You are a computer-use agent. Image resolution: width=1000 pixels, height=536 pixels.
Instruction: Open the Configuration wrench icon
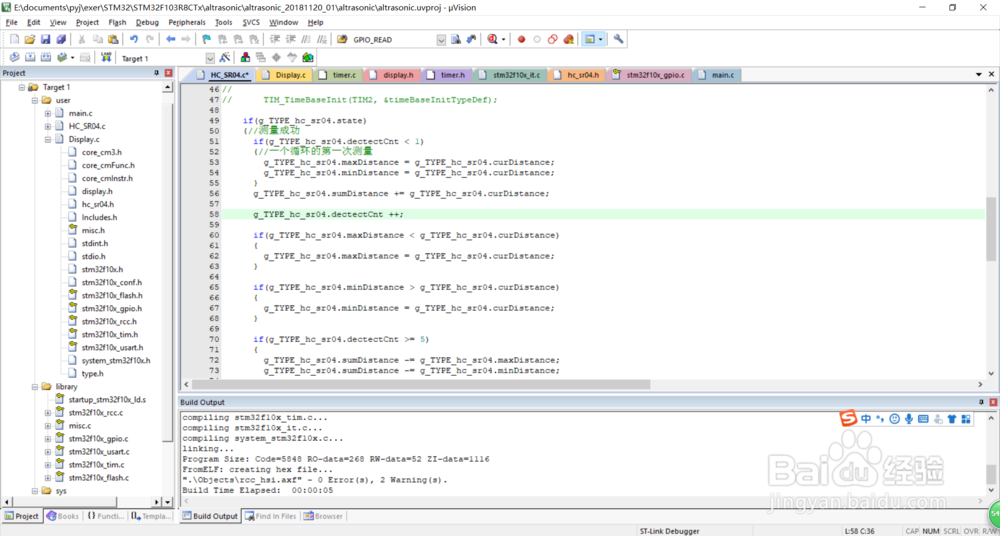(618, 40)
